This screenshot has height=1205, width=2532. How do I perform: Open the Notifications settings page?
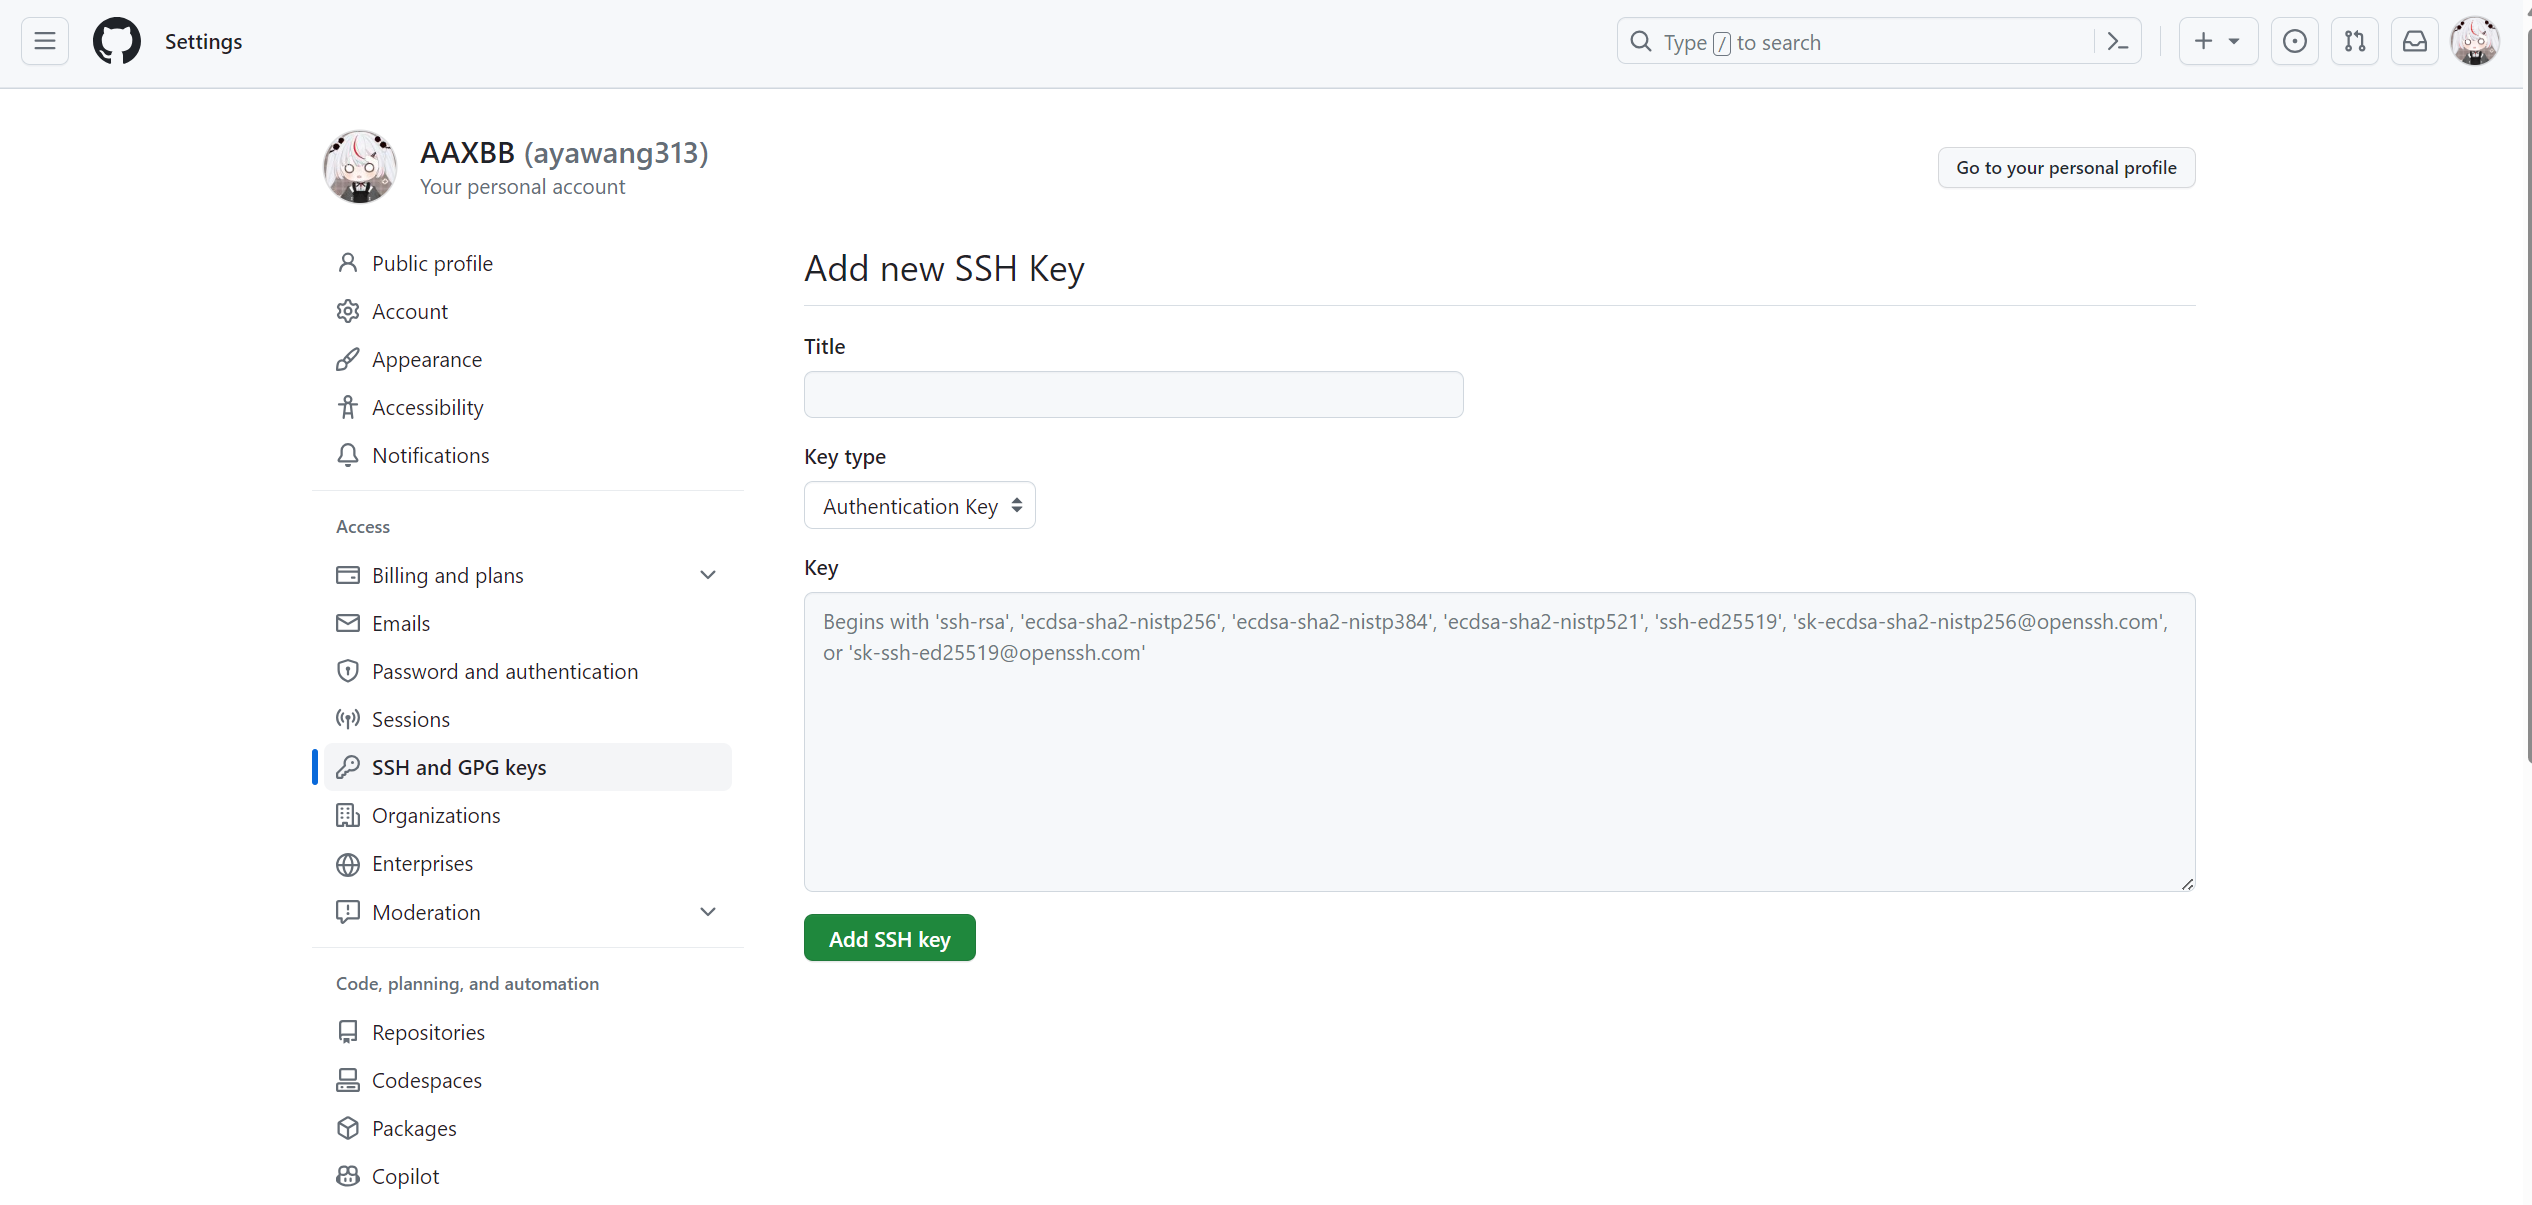(430, 455)
